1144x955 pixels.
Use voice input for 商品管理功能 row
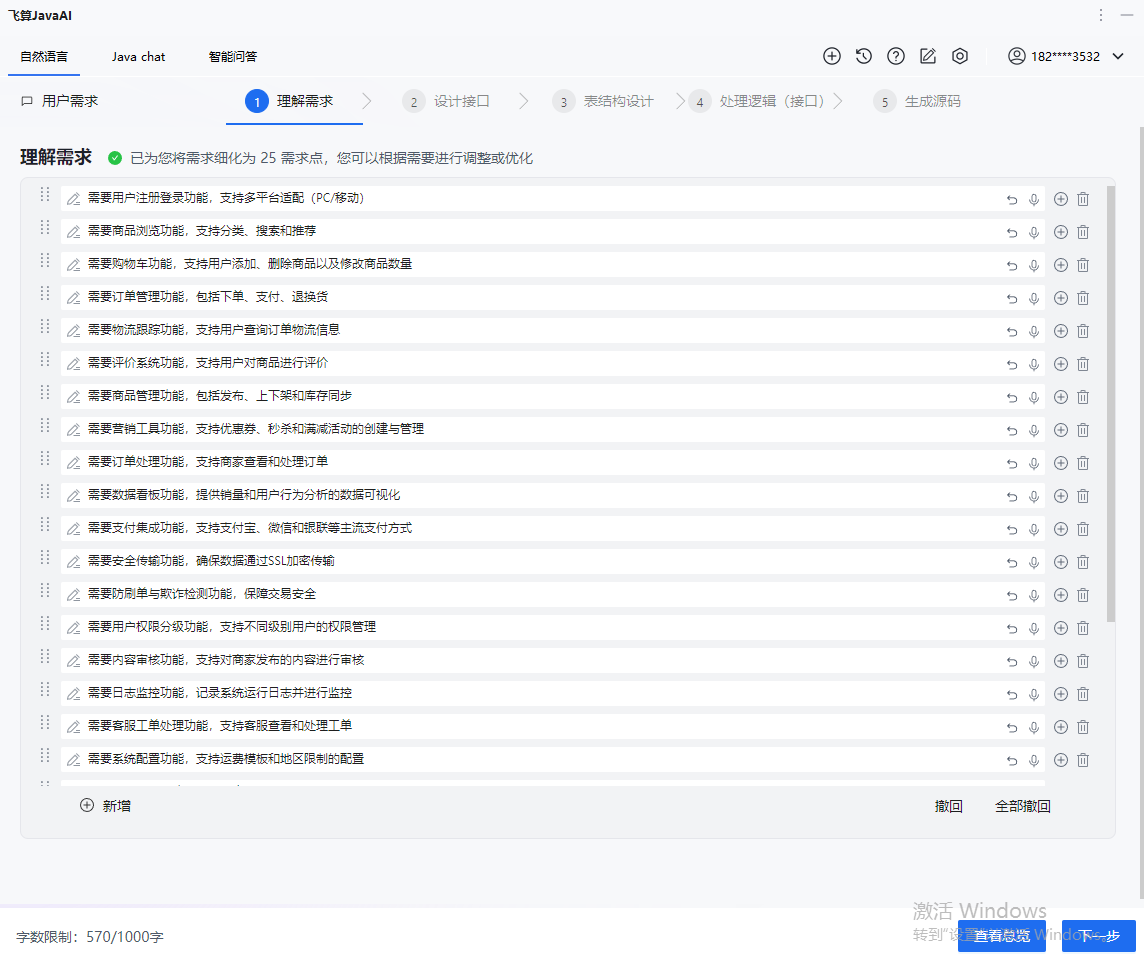pos(1034,397)
